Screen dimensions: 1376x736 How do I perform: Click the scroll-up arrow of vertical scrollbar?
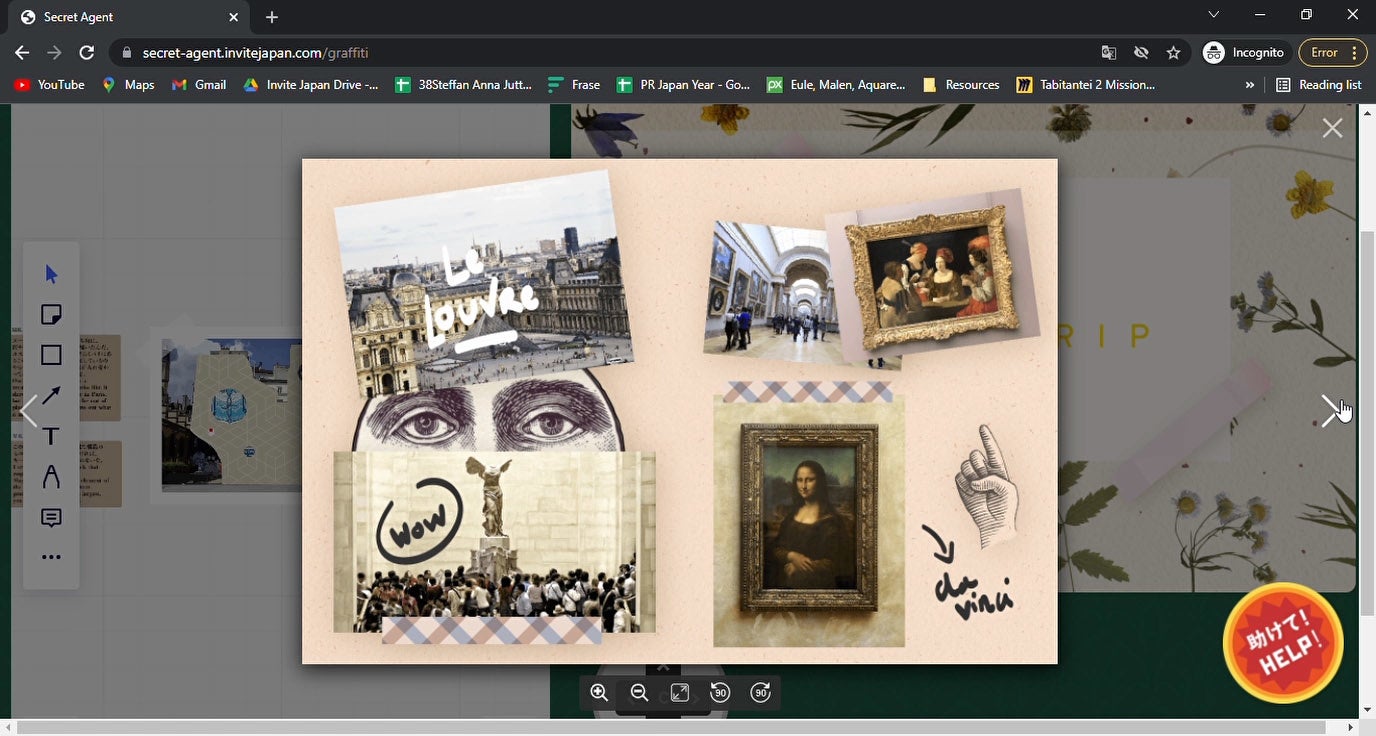coord(1367,111)
